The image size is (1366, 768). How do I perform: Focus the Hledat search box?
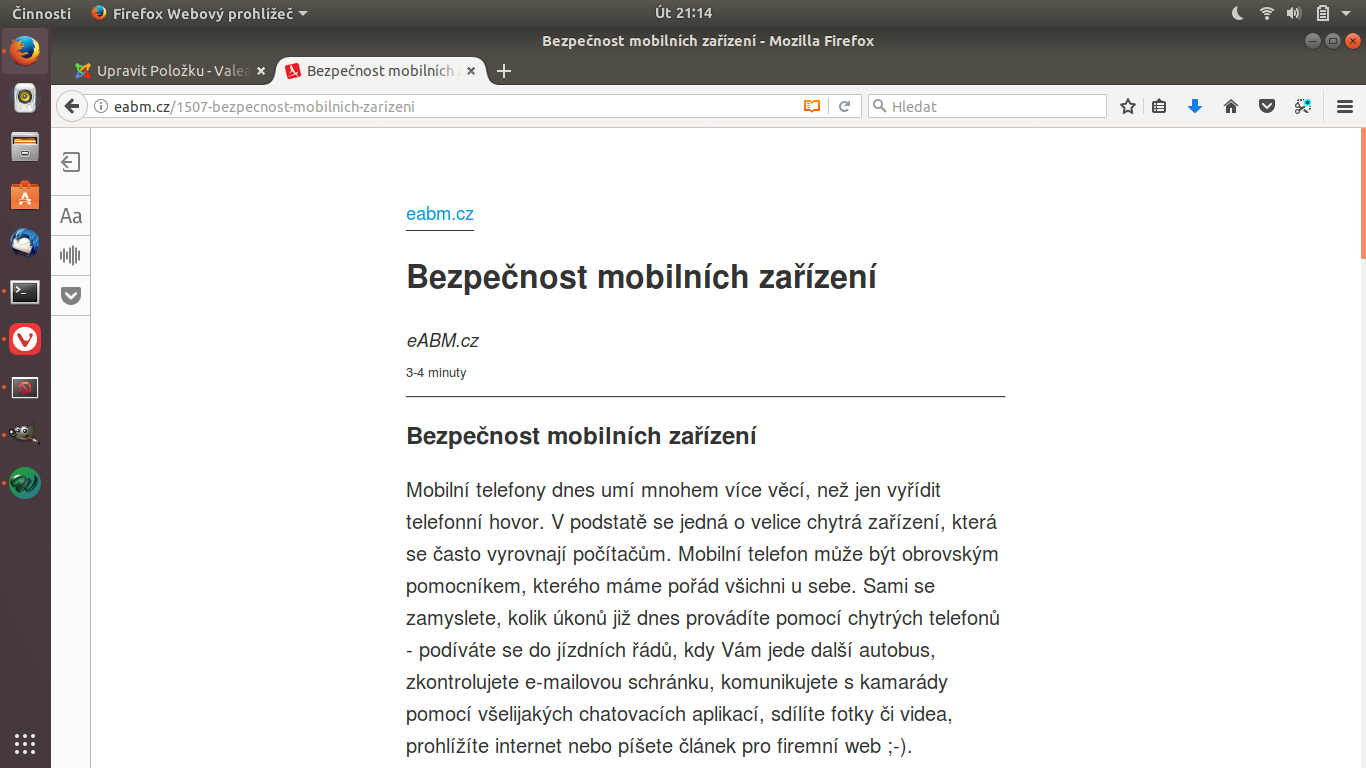point(987,106)
